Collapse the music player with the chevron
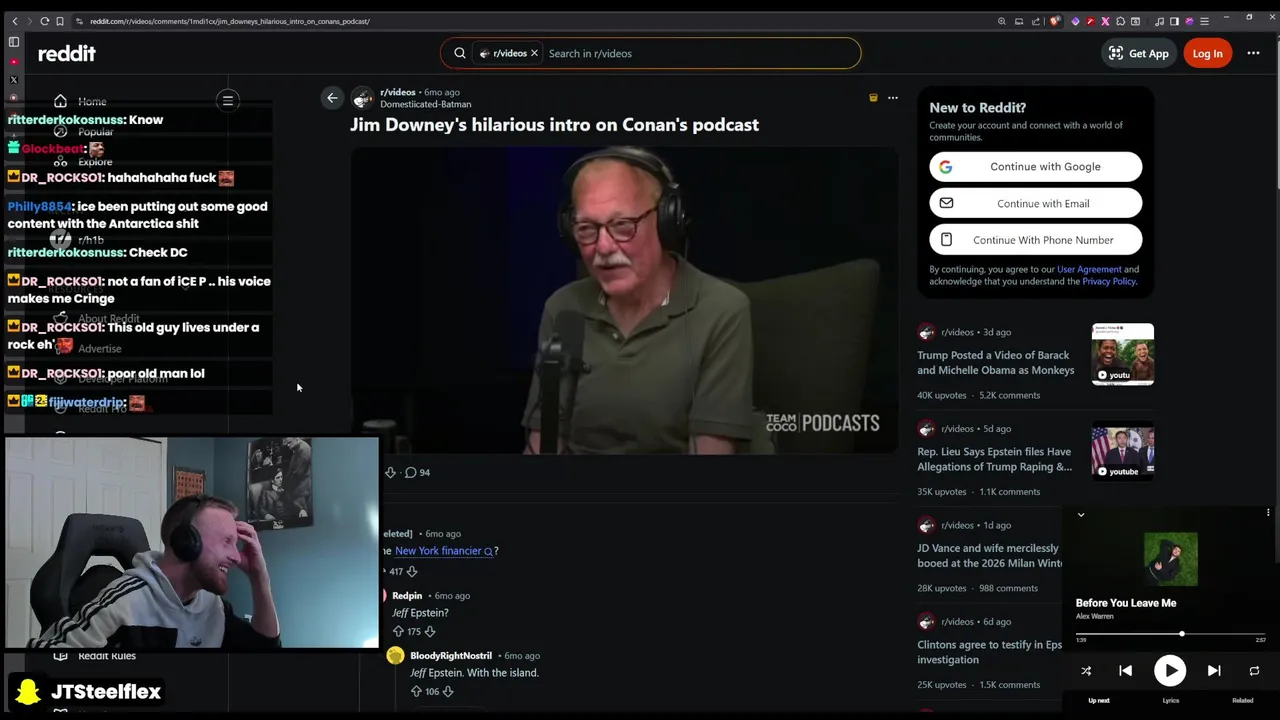Viewport: 1280px width, 720px height. (x=1081, y=514)
